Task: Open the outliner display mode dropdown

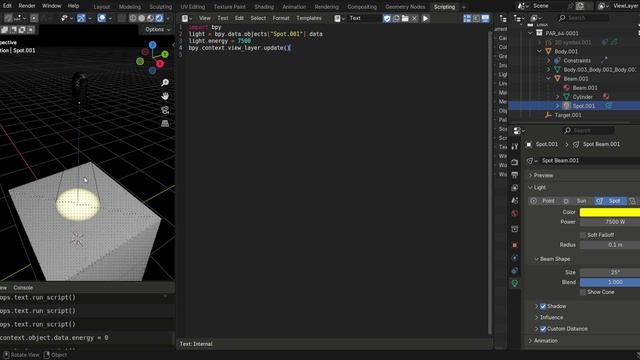Action: 536,18
